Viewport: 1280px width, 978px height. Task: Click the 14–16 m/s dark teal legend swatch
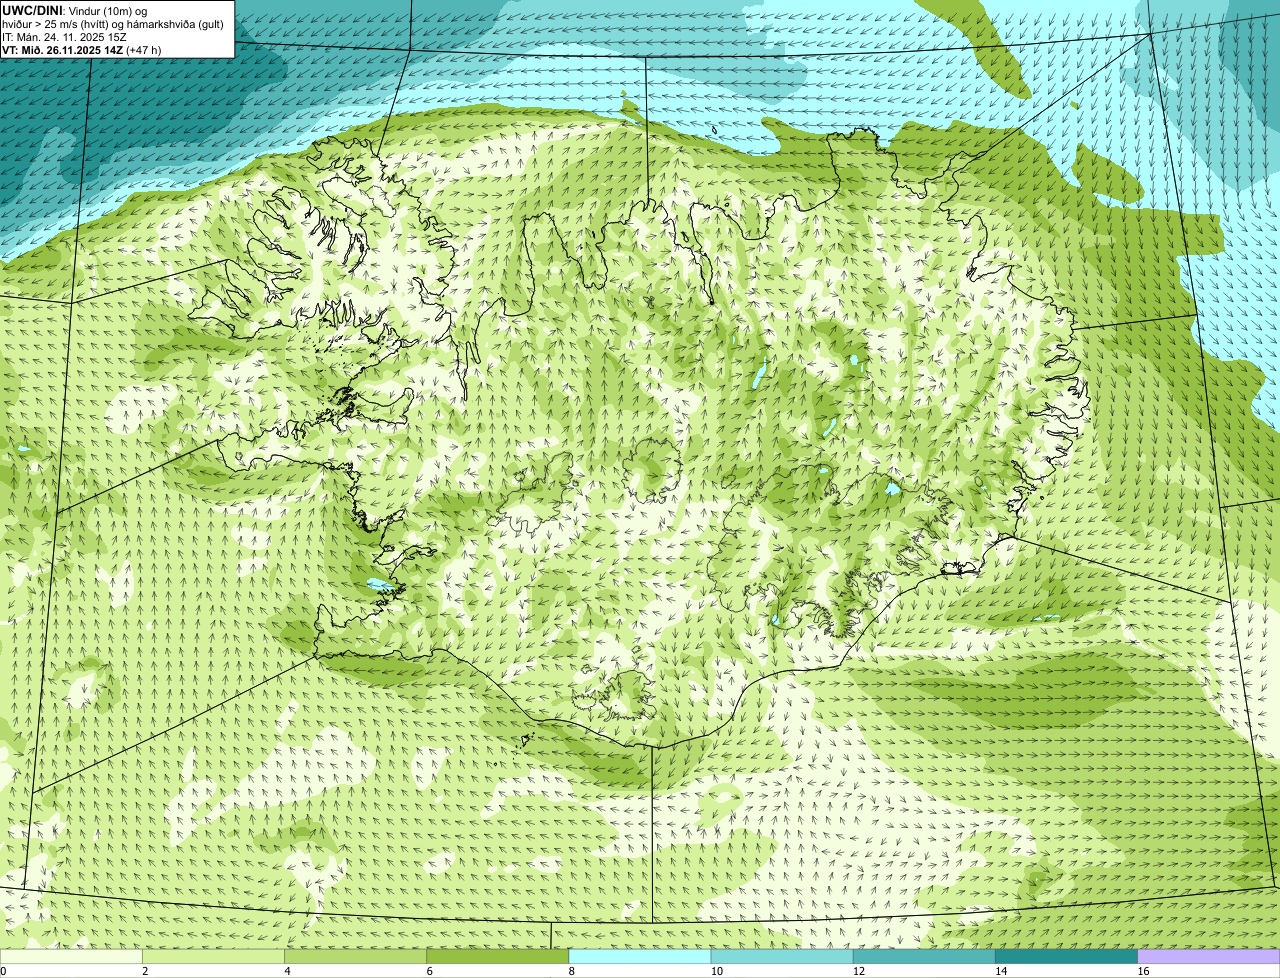(1066, 956)
